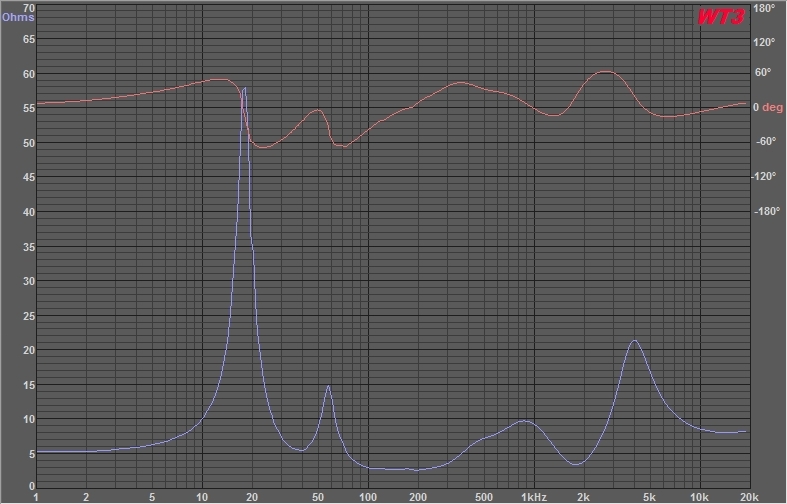The image size is (787, 504).
Task: Select the 100 frequency axis label
Action: pos(368,497)
